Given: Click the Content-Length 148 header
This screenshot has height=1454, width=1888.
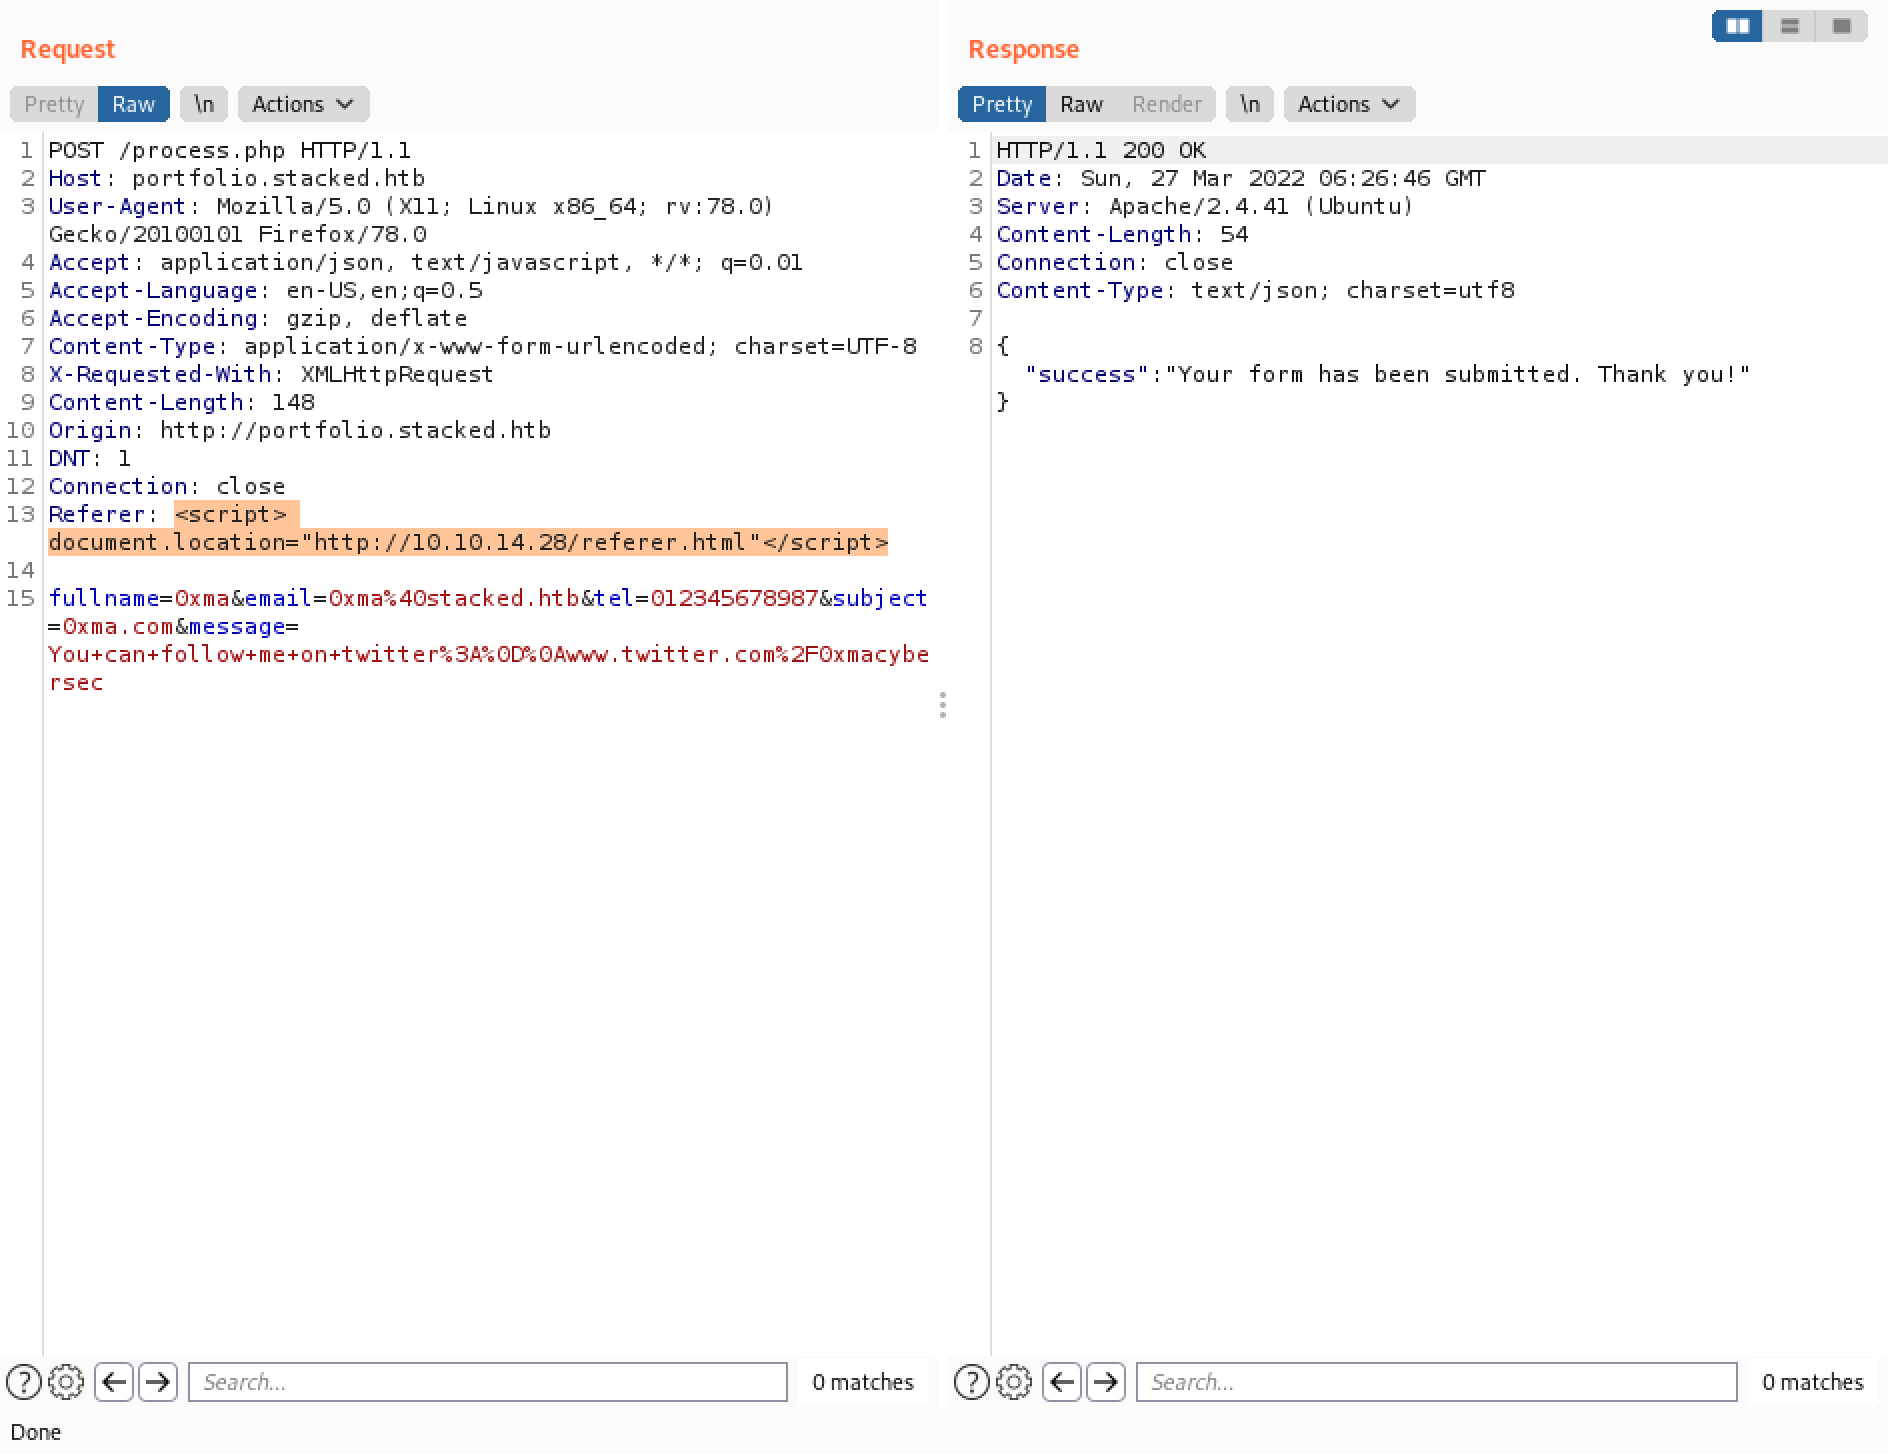Looking at the screenshot, I should [182, 402].
